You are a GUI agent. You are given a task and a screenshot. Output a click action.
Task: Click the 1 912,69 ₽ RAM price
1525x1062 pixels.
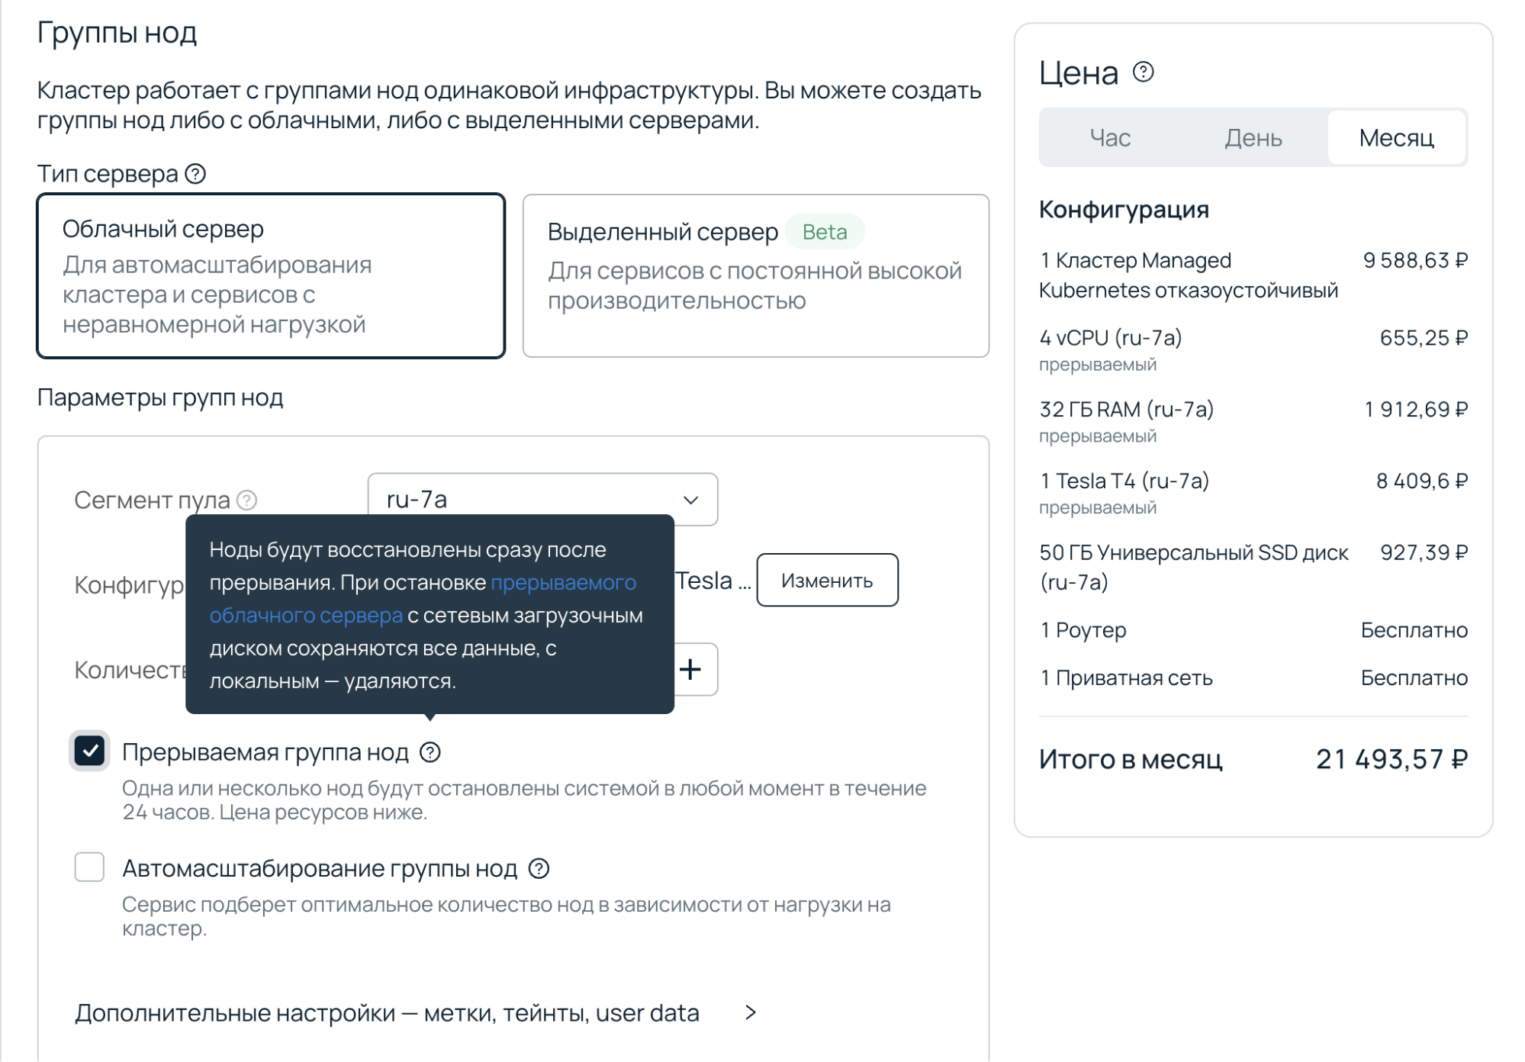[x=1416, y=410]
